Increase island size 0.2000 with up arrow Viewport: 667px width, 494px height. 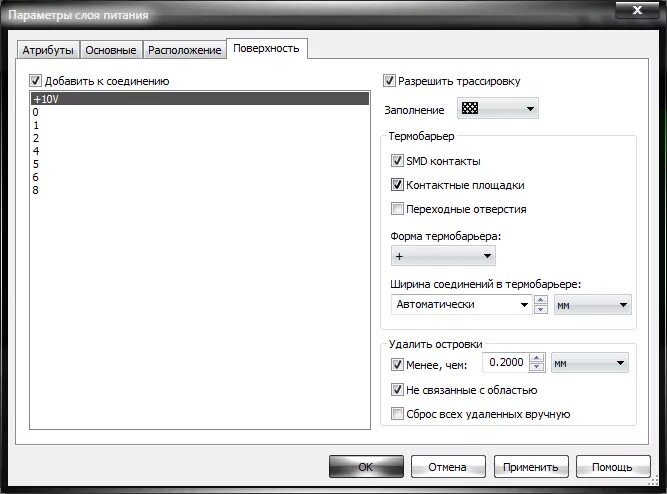click(537, 358)
